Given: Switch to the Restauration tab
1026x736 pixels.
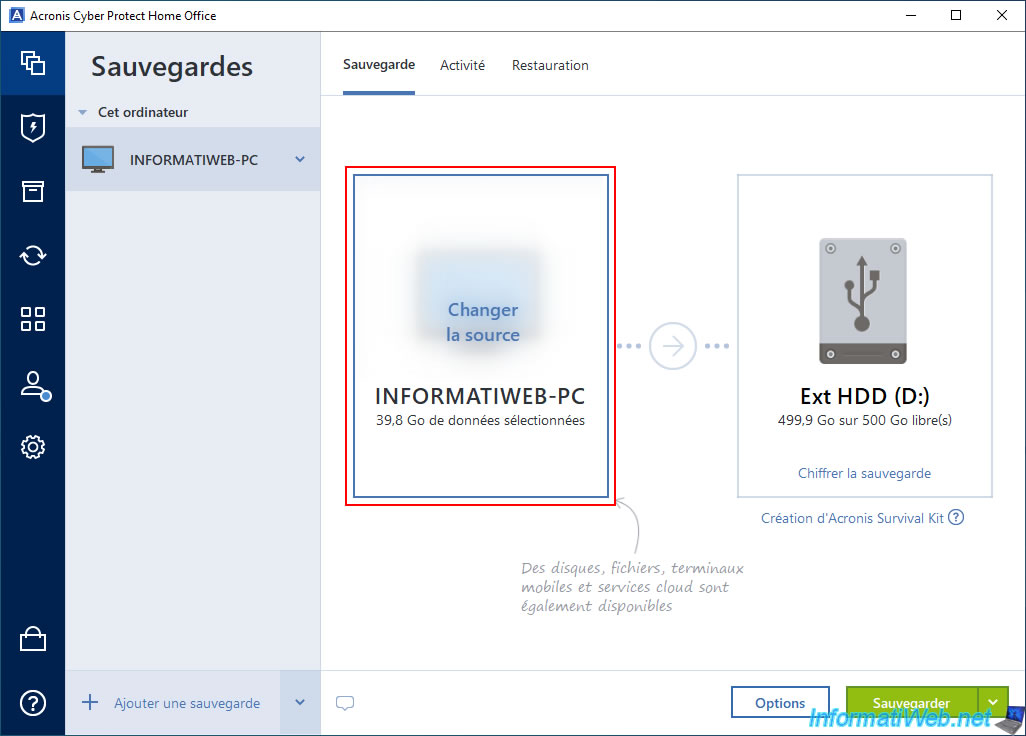Looking at the screenshot, I should point(550,65).
